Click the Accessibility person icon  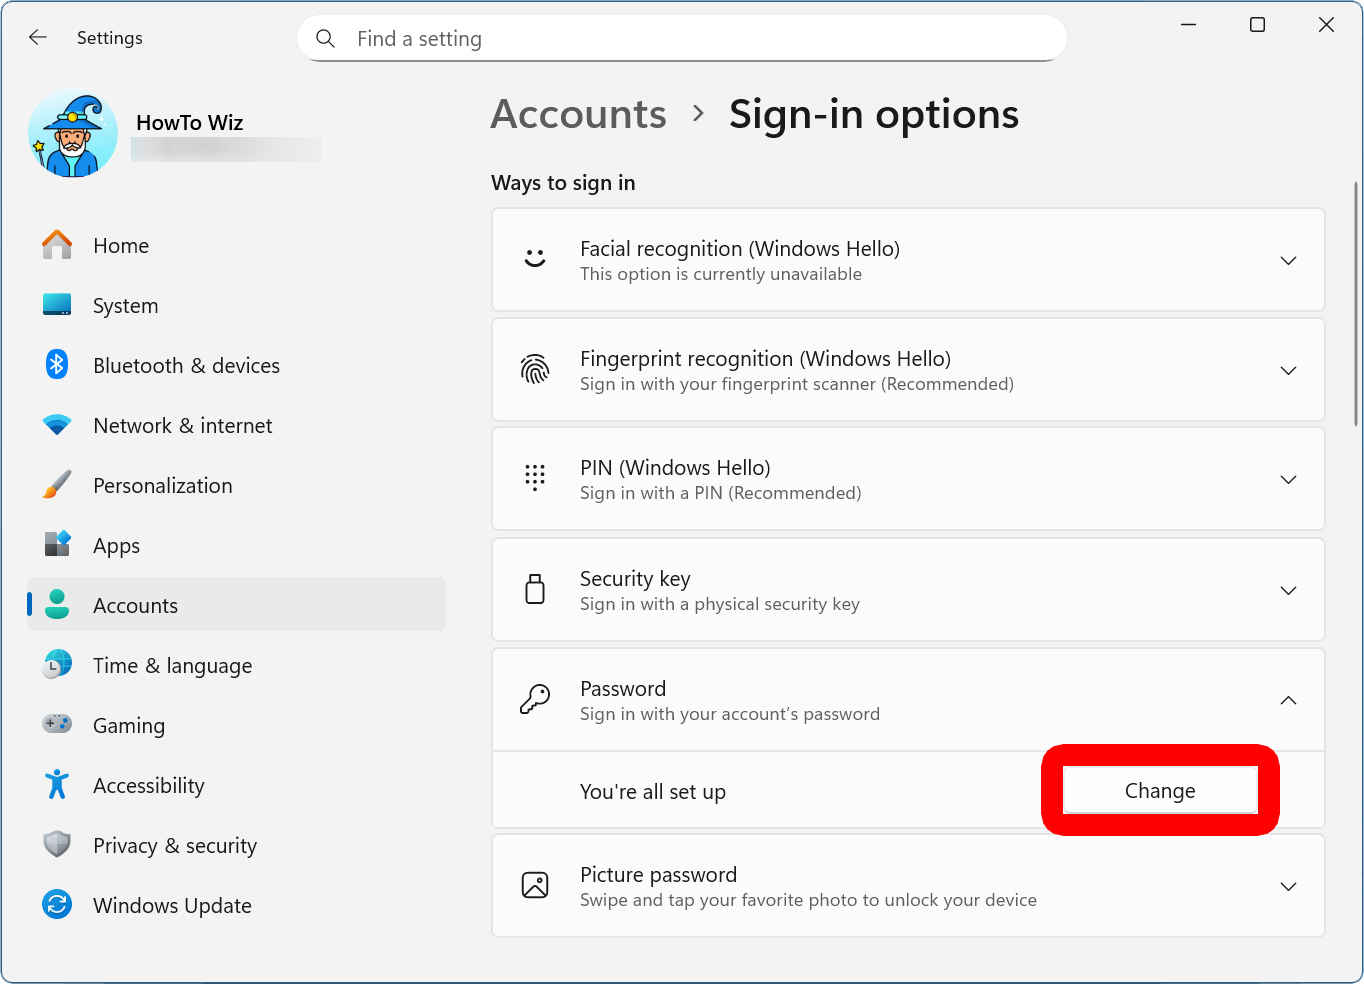pos(57,785)
